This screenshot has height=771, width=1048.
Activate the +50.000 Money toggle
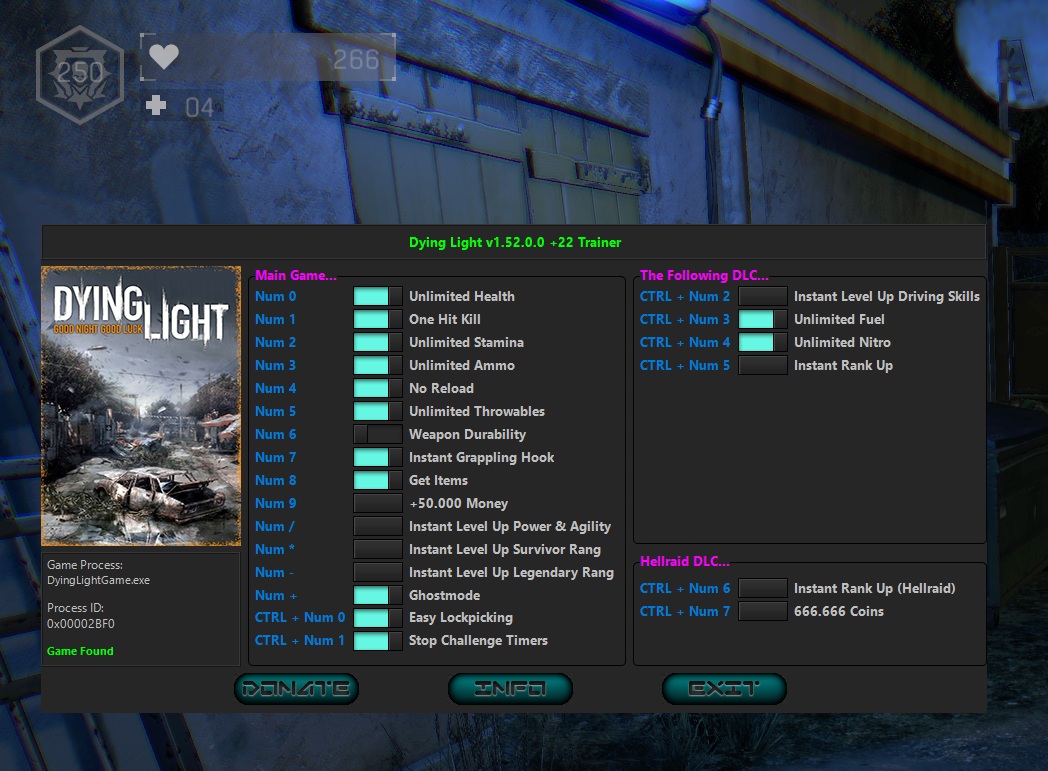(378, 503)
